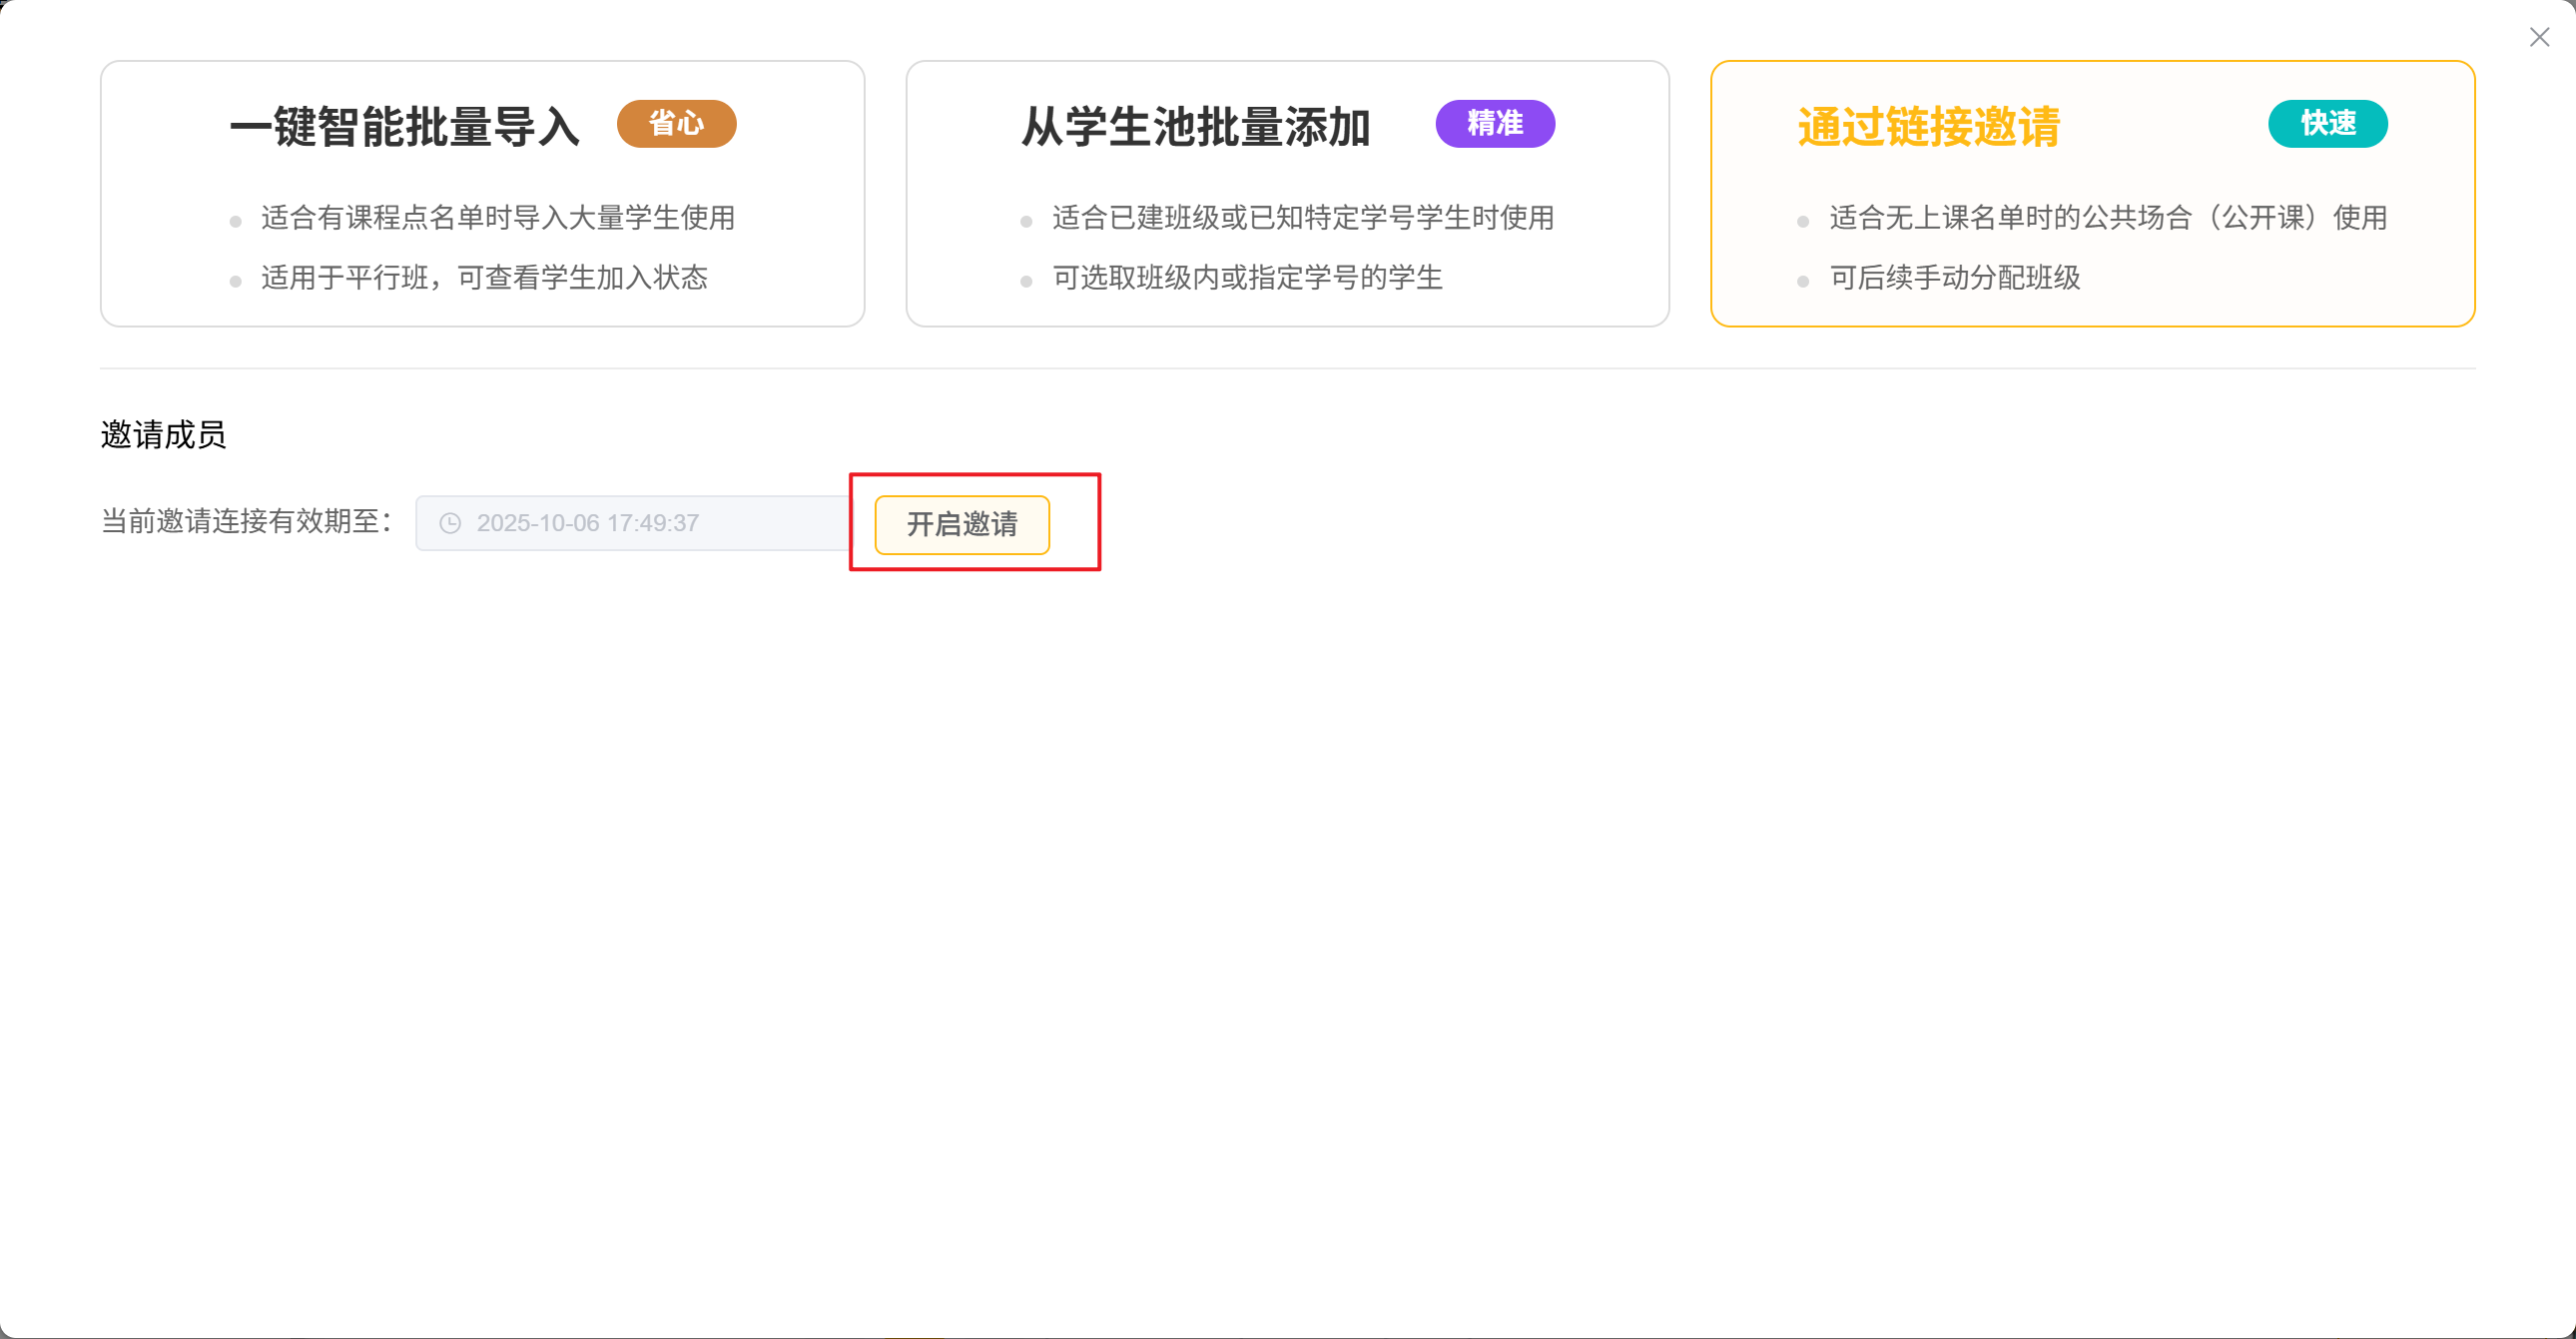Click 适合无上课名单时的公共场合 description
This screenshot has height=1339, width=2576.
coord(2107,217)
